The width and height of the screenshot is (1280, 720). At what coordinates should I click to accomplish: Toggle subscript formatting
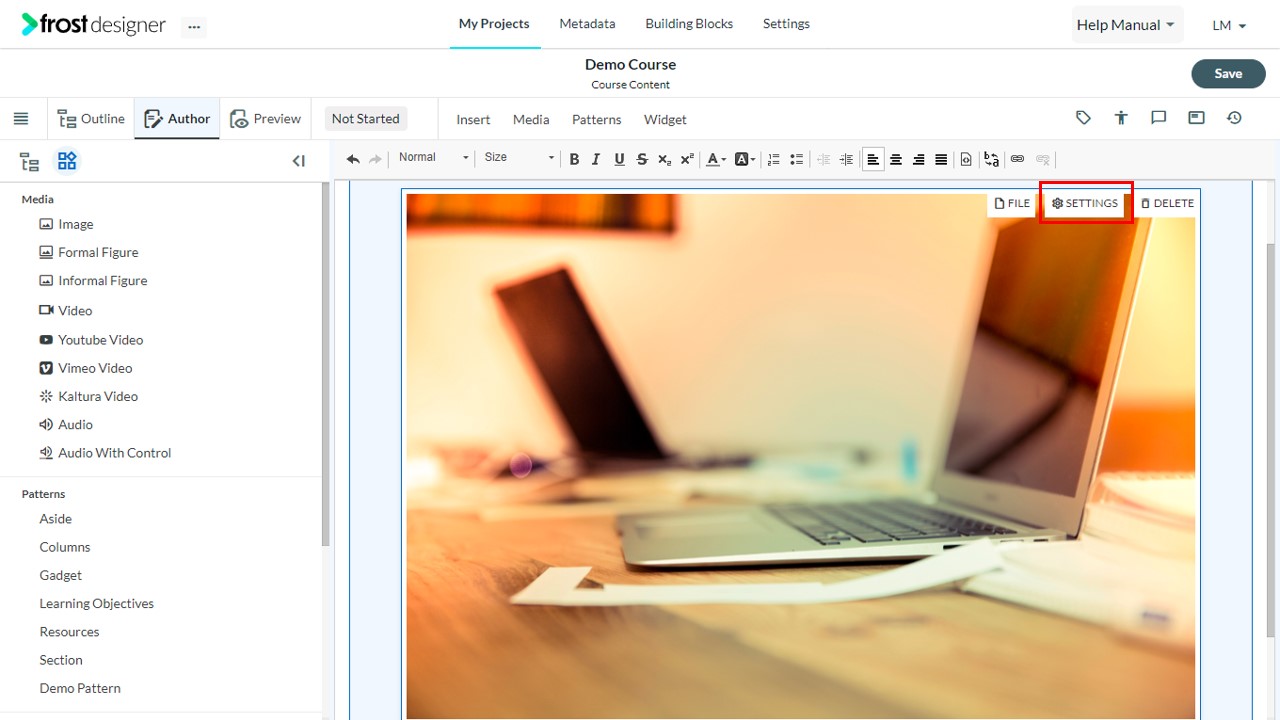[665, 159]
